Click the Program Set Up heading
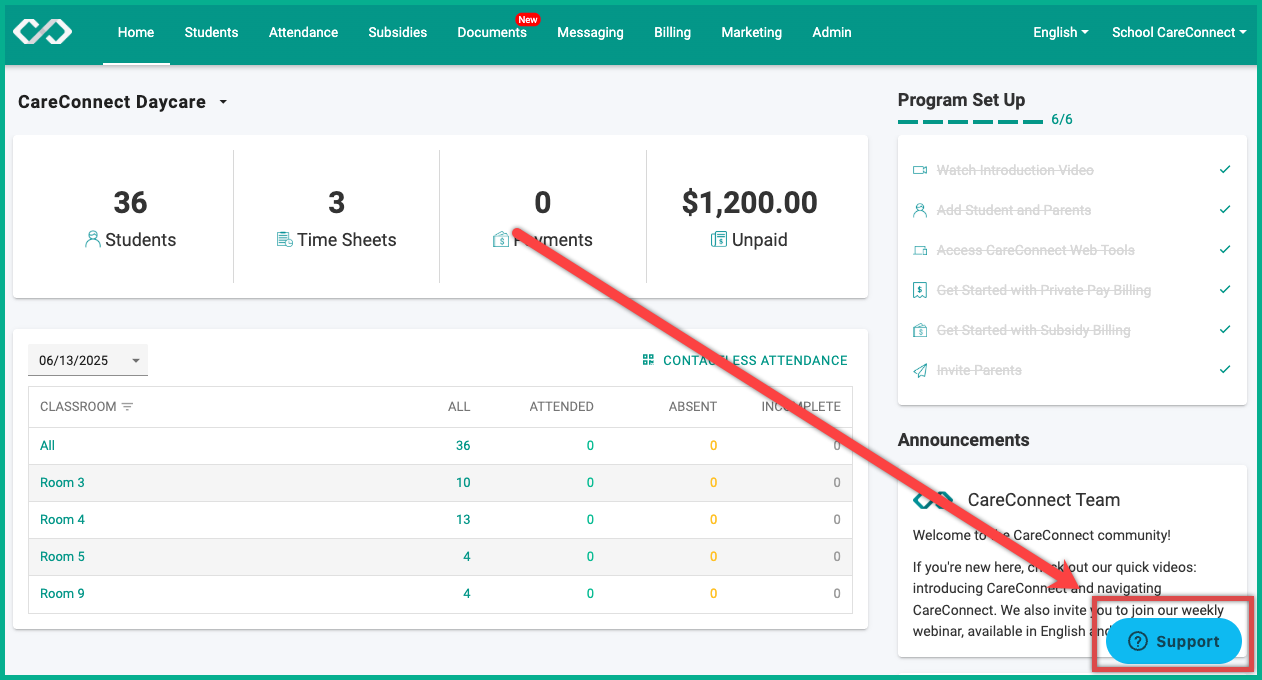1262x680 pixels. pos(961,100)
